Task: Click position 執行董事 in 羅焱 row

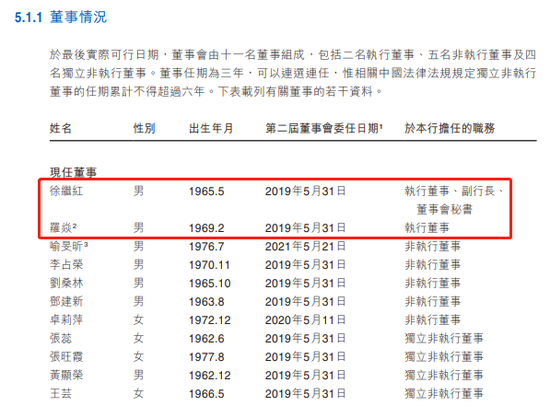Action: point(427,228)
